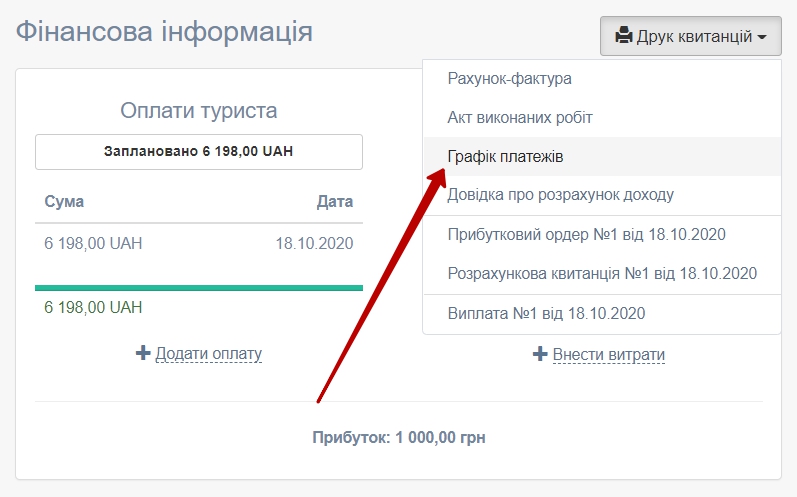Viewport: 797px width, 497px height.
Task: Select Рахунок-фактура from the print menu
Action: [509, 79]
